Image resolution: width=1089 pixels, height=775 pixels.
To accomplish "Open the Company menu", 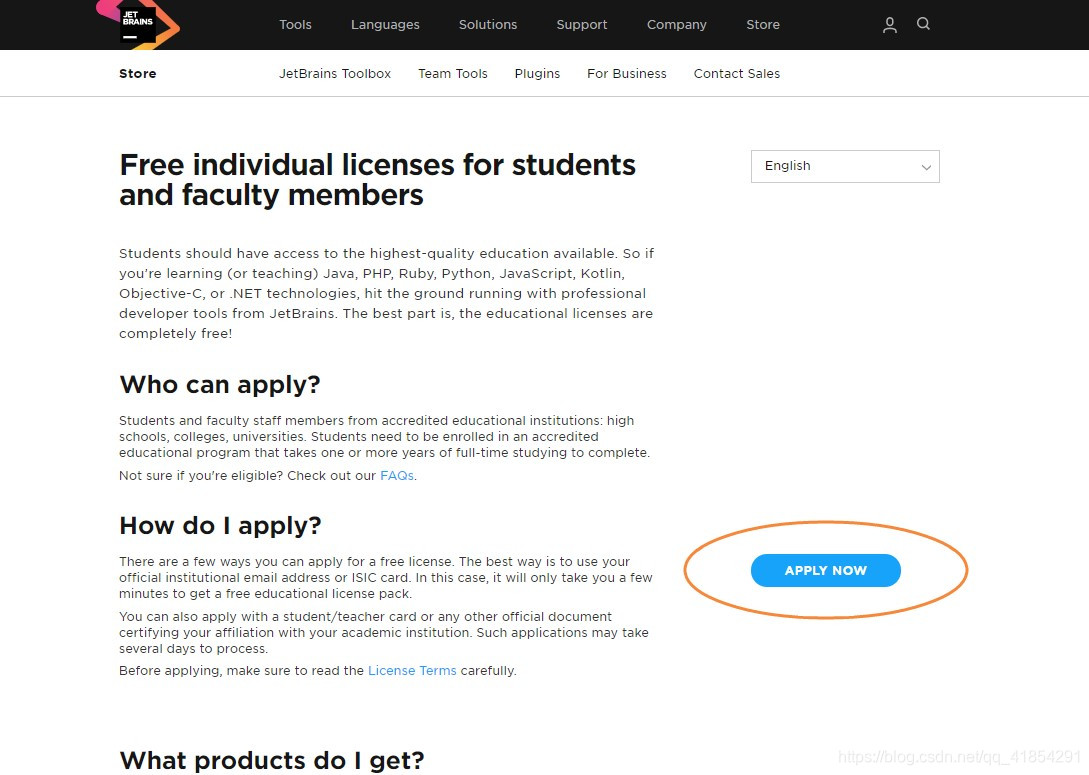I will (676, 25).
